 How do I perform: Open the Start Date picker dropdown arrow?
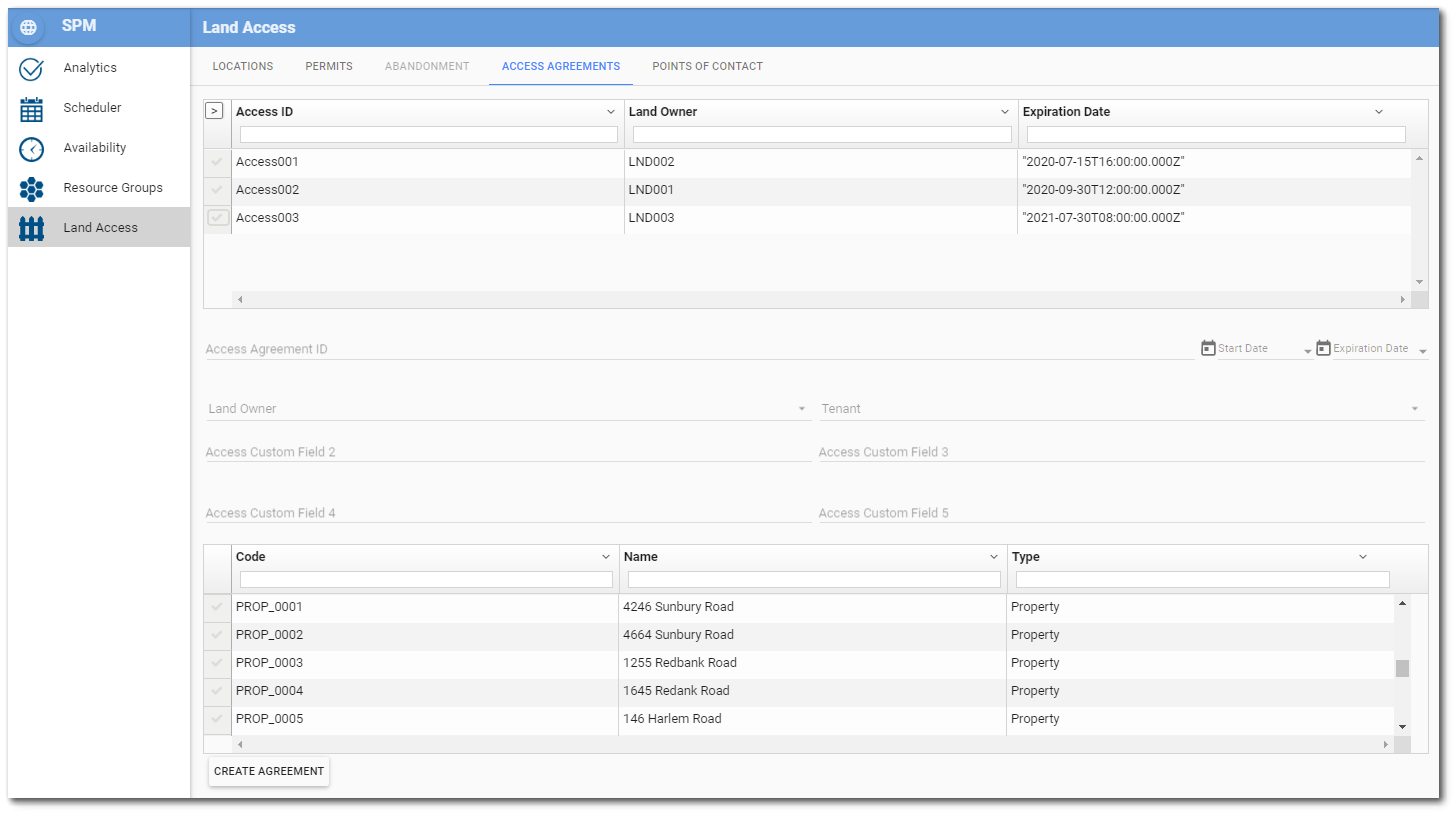tap(1308, 351)
